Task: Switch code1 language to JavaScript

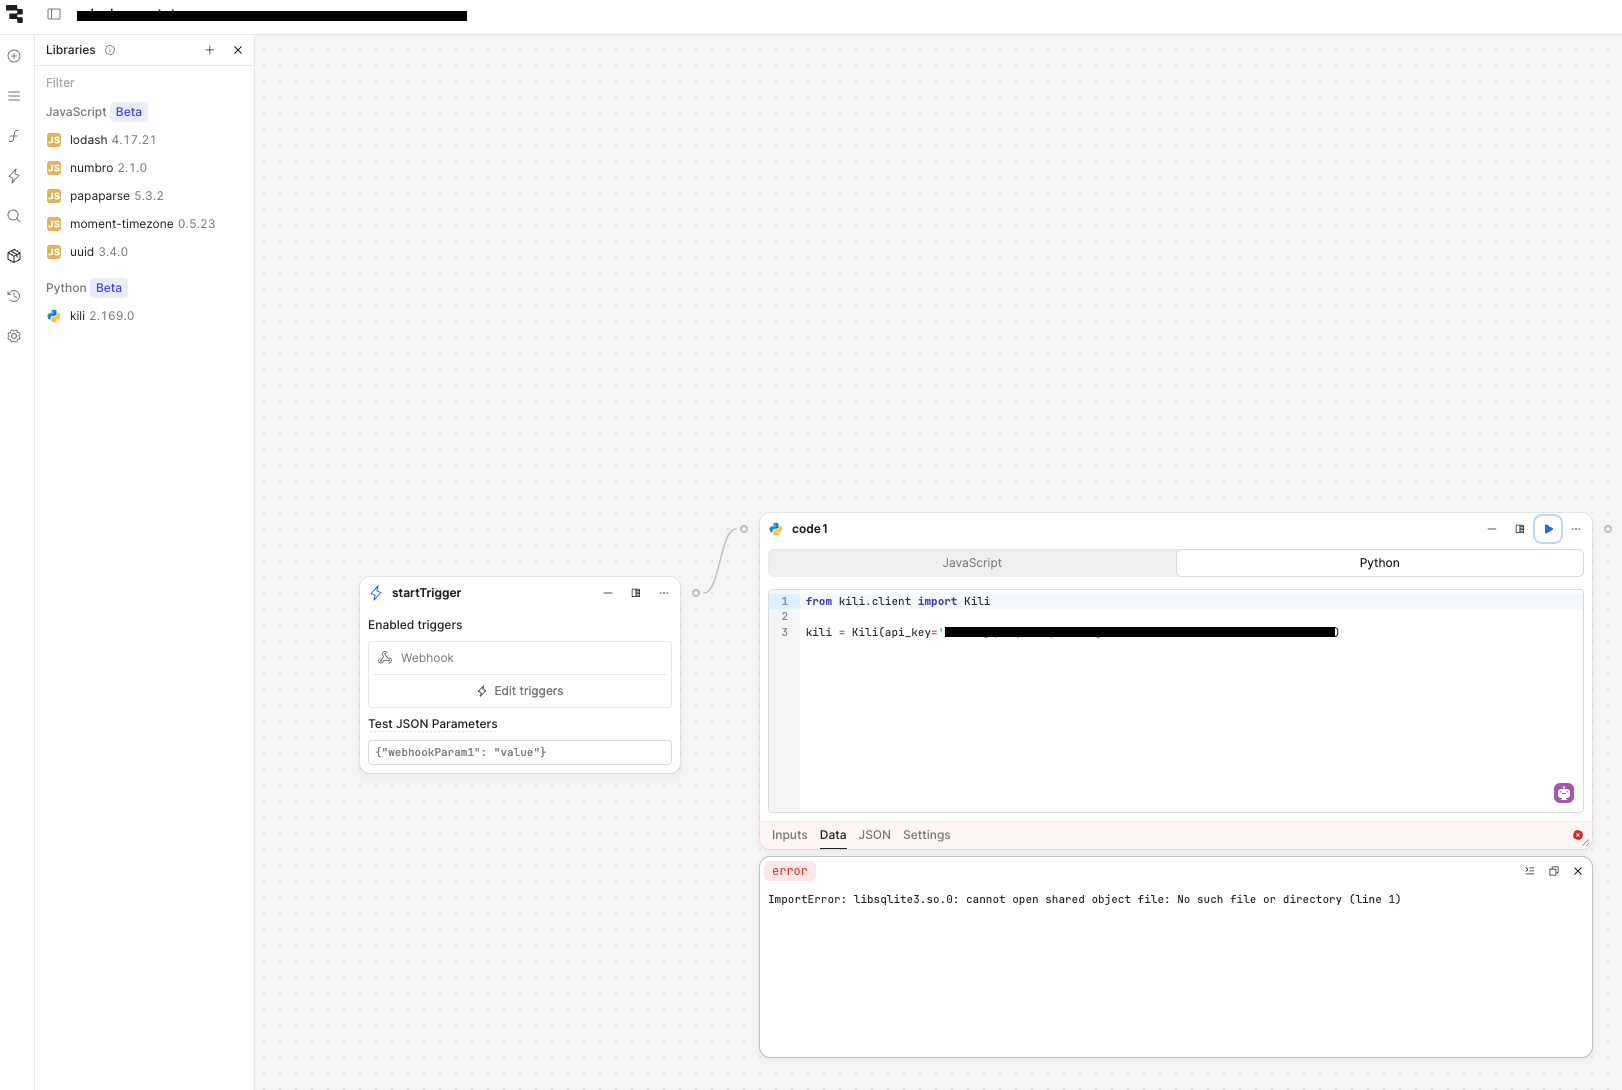Action: [972, 563]
